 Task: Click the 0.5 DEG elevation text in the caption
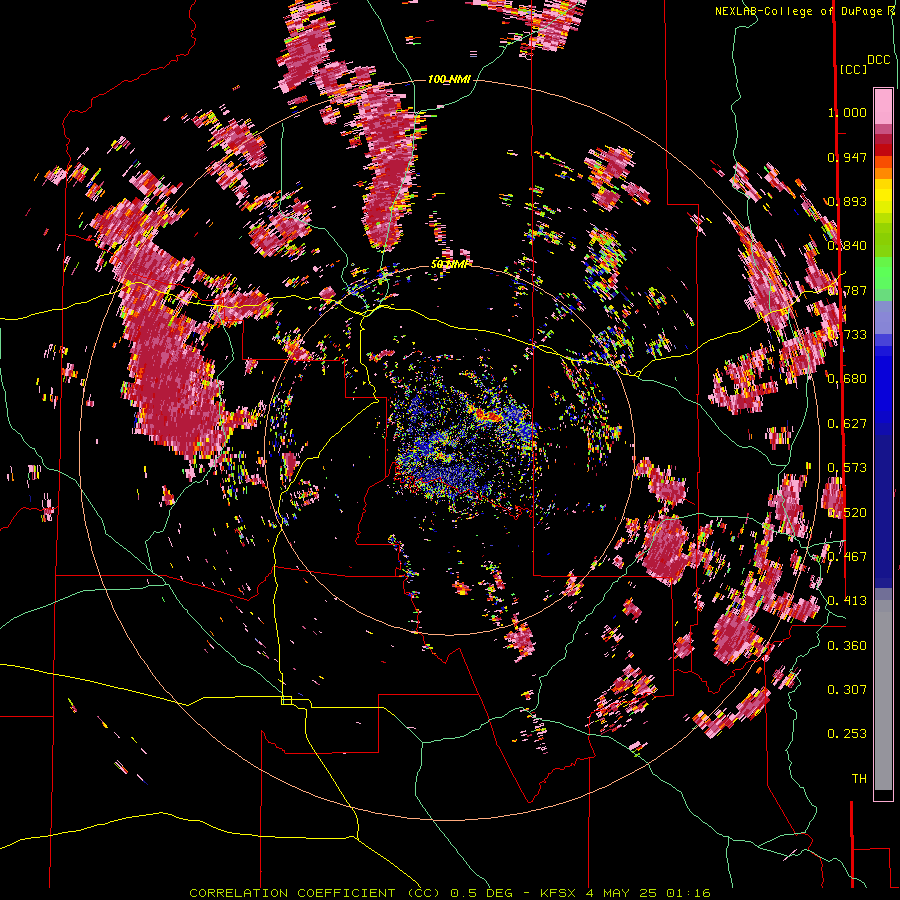(x=484, y=893)
